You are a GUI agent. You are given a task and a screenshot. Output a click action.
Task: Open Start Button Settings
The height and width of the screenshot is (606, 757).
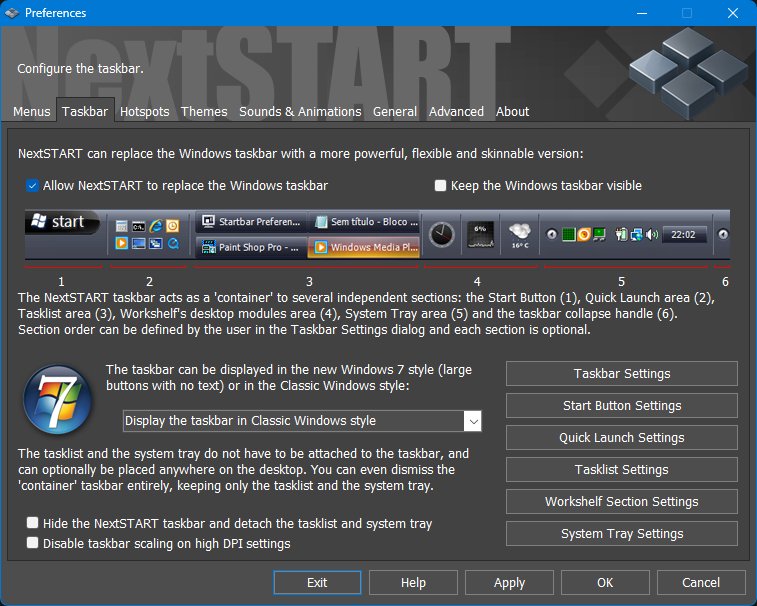[622, 405]
